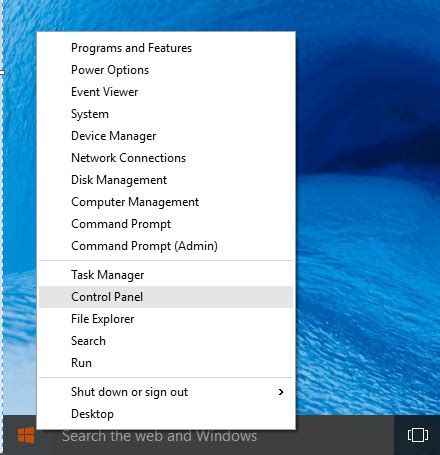Expand Shut down or sign out submenu
Screen dimensions: 440x455
(x=166, y=392)
